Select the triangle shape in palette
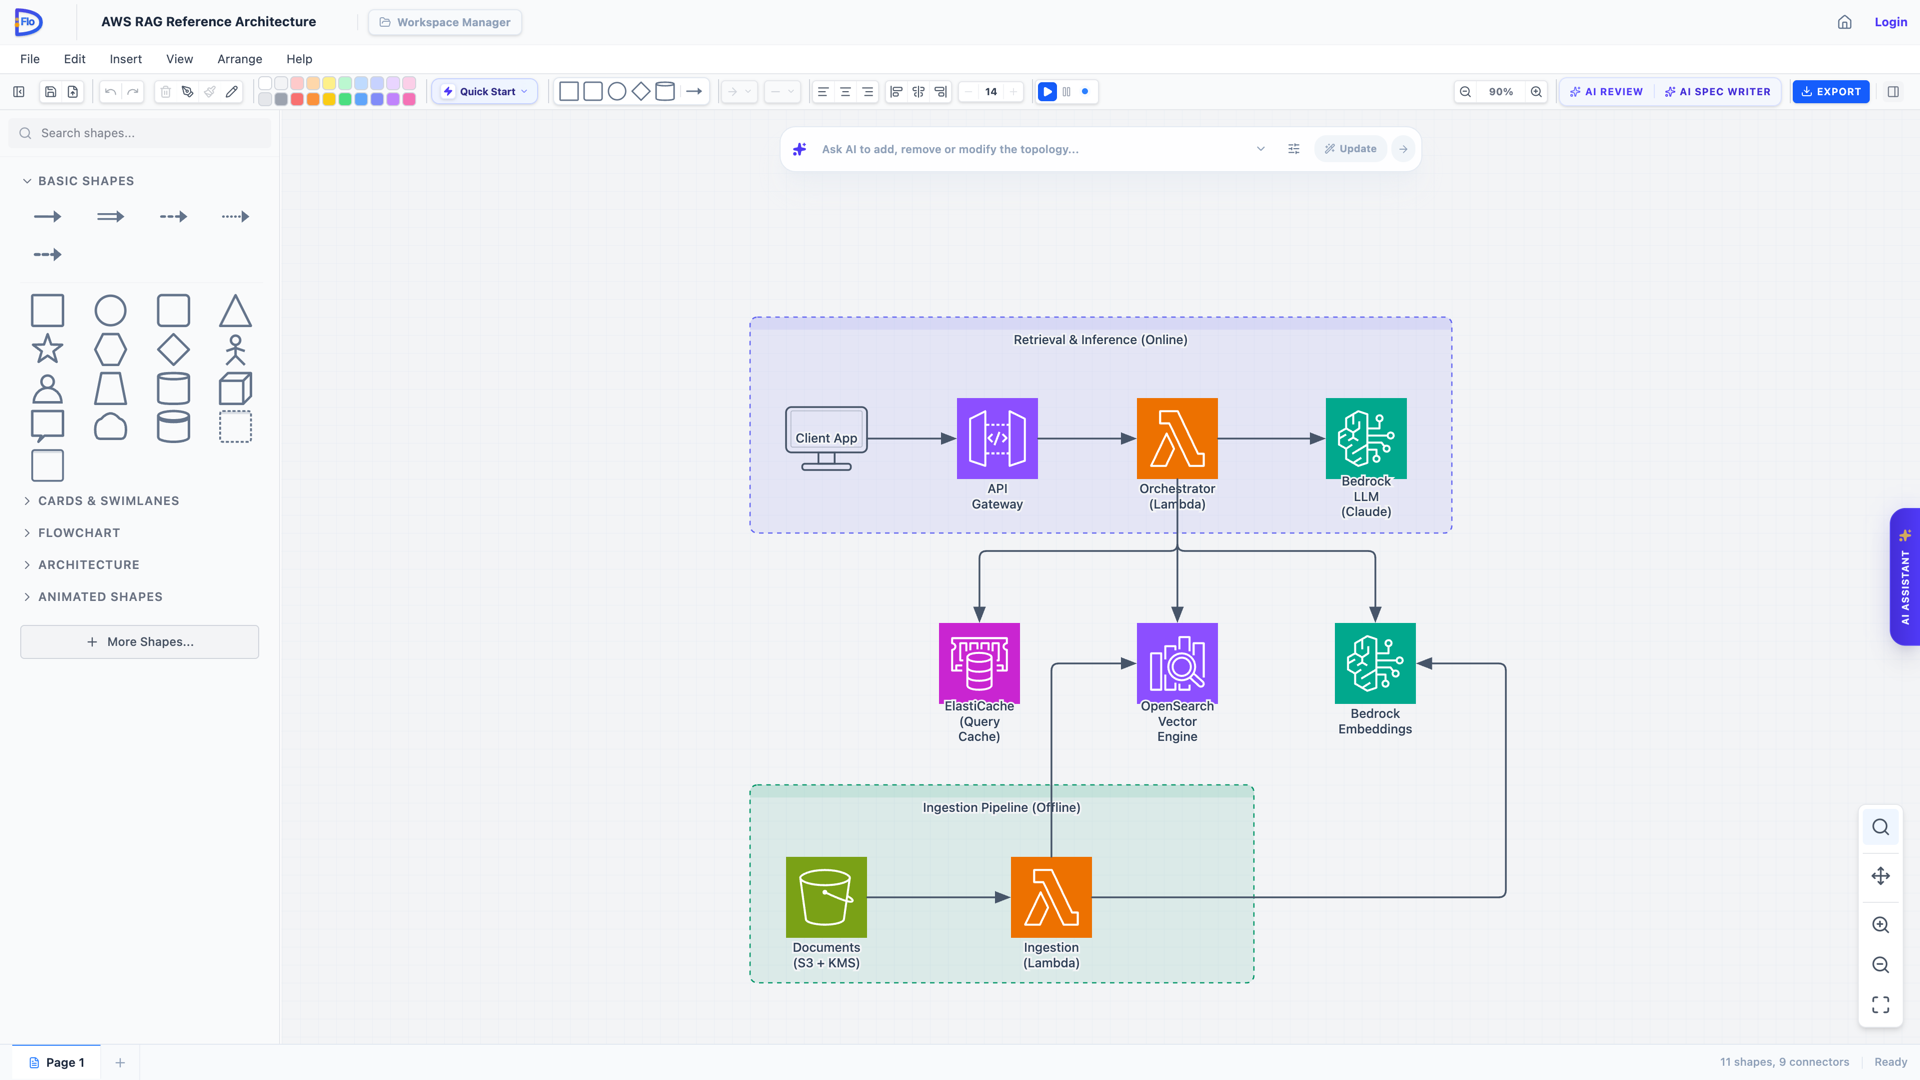 coord(235,311)
